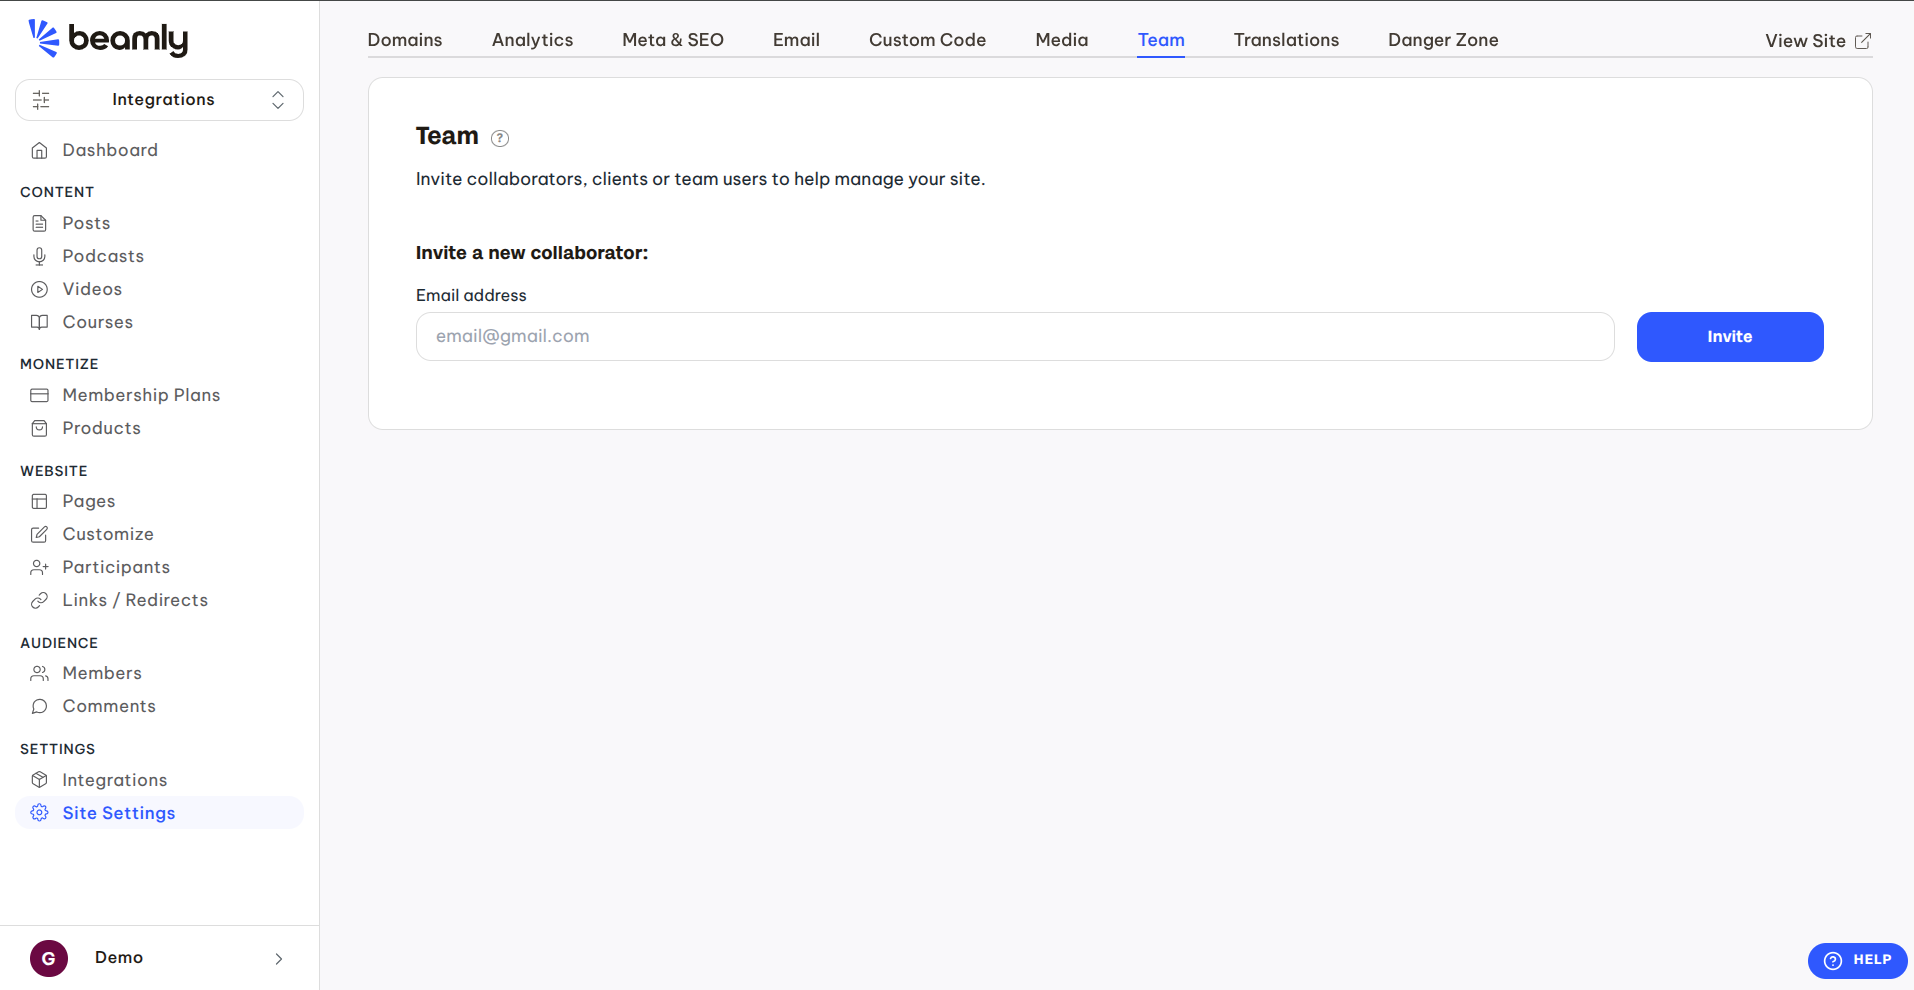Click the Customize pencil icon

(x=40, y=534)
